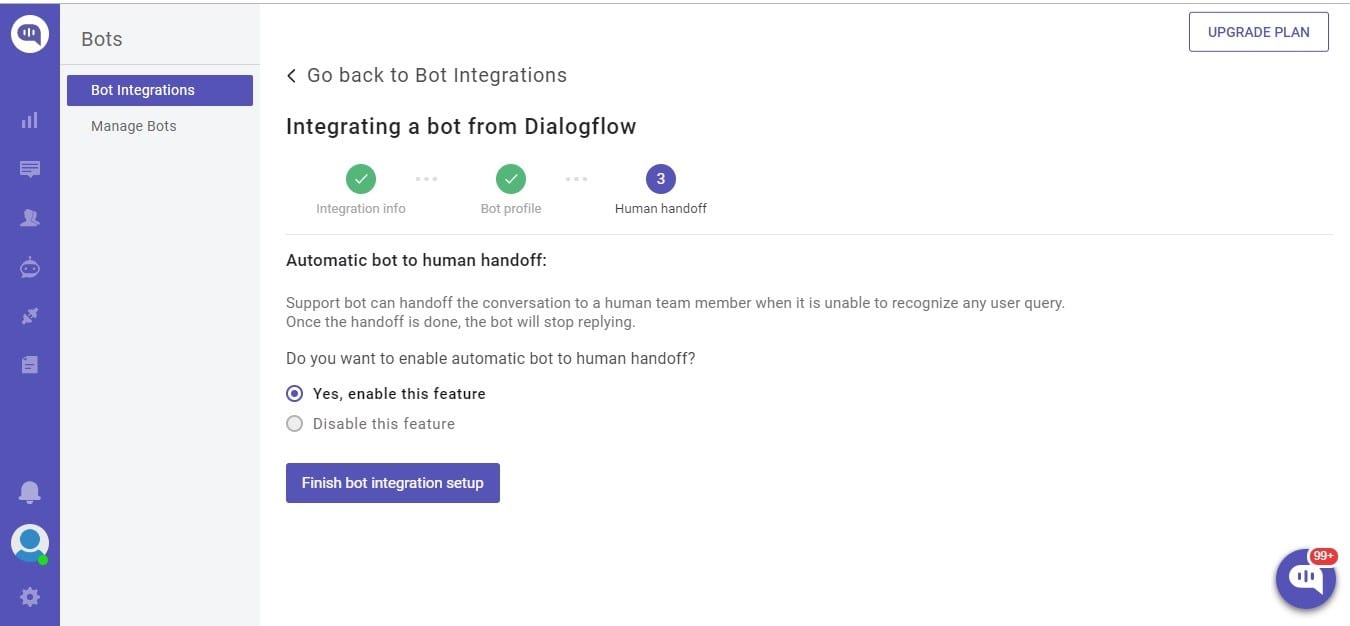Viewport: 1350px width, 626px height.
Task: Click the Human handoff step label
Action: point(661,209)
